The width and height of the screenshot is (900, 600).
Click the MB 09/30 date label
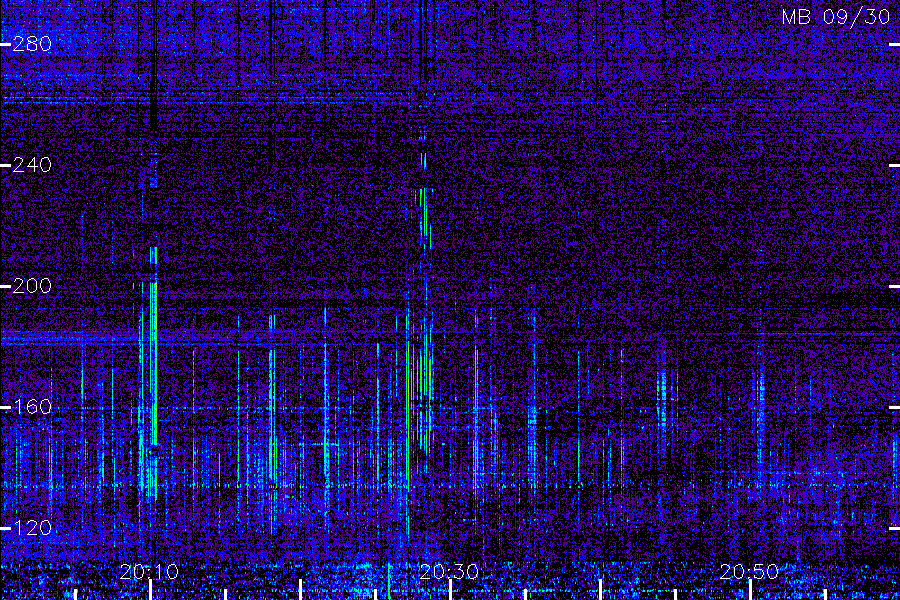pos(836,17)
